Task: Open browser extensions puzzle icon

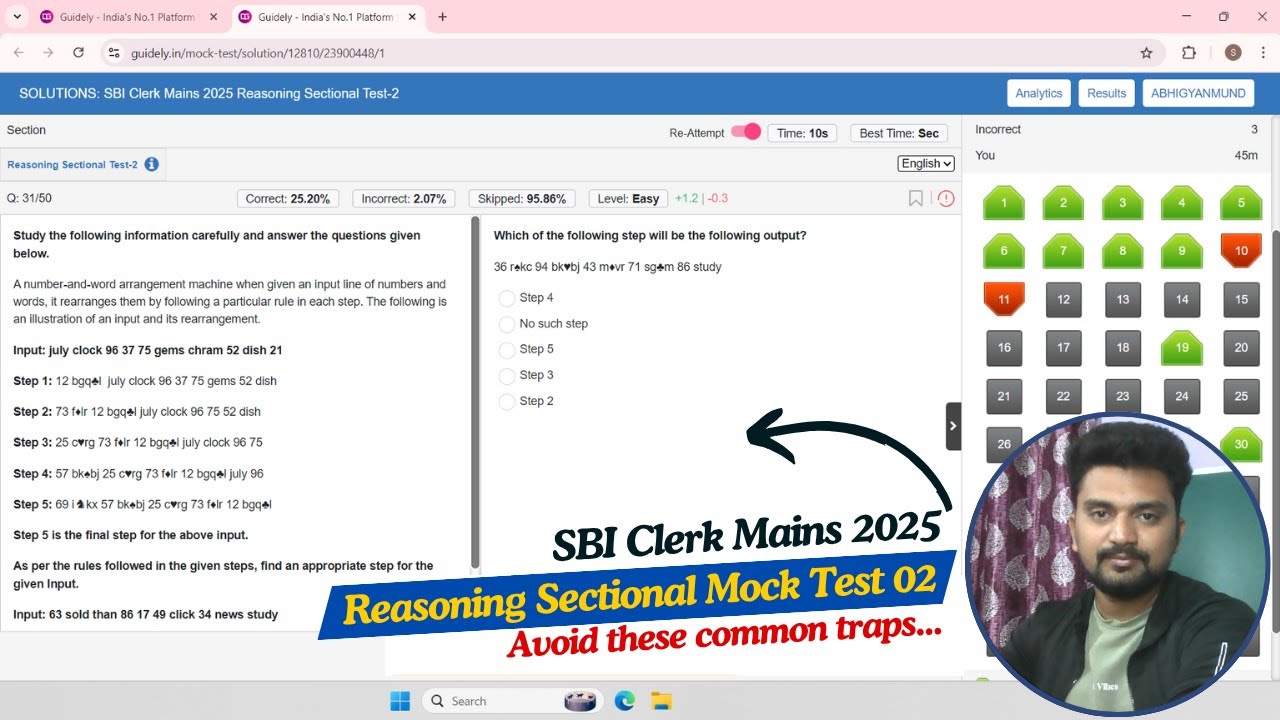Action: click(1189, 53)
